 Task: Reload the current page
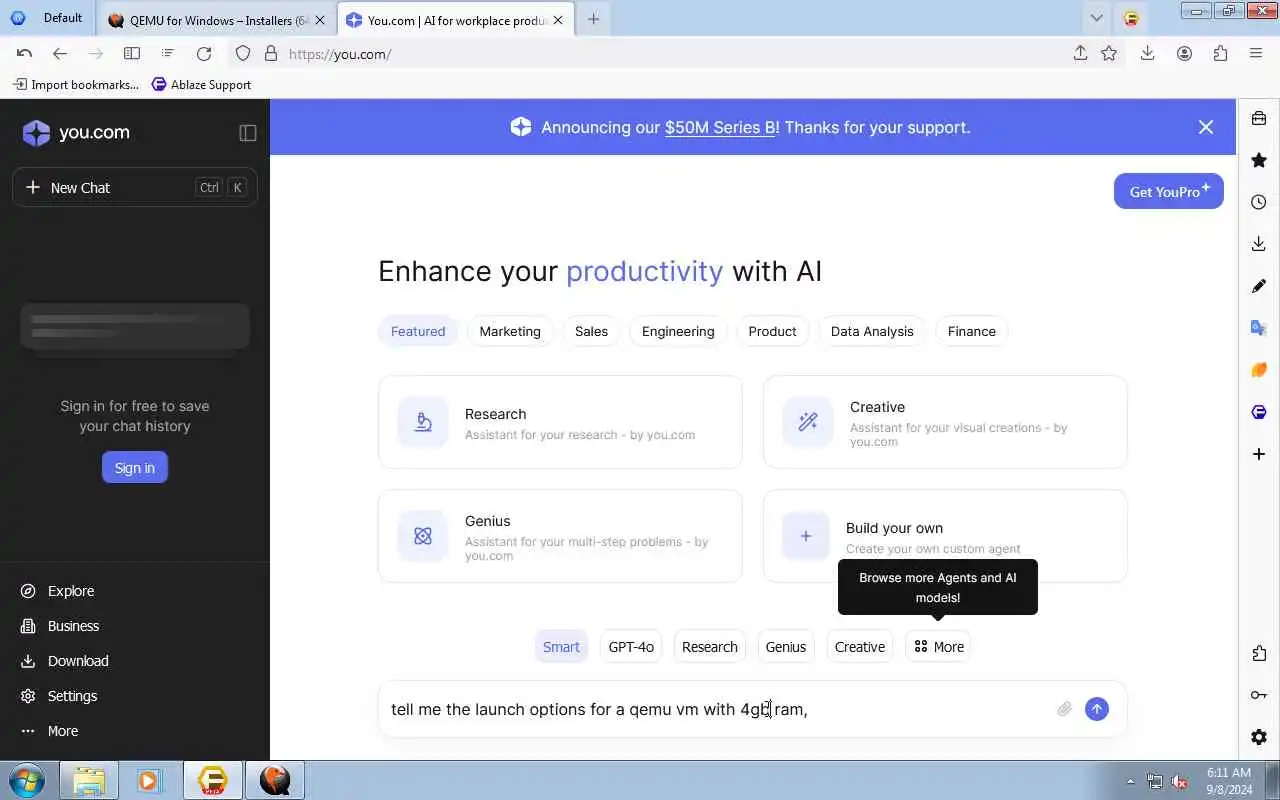pyautogui.click(x=204, y=54)
